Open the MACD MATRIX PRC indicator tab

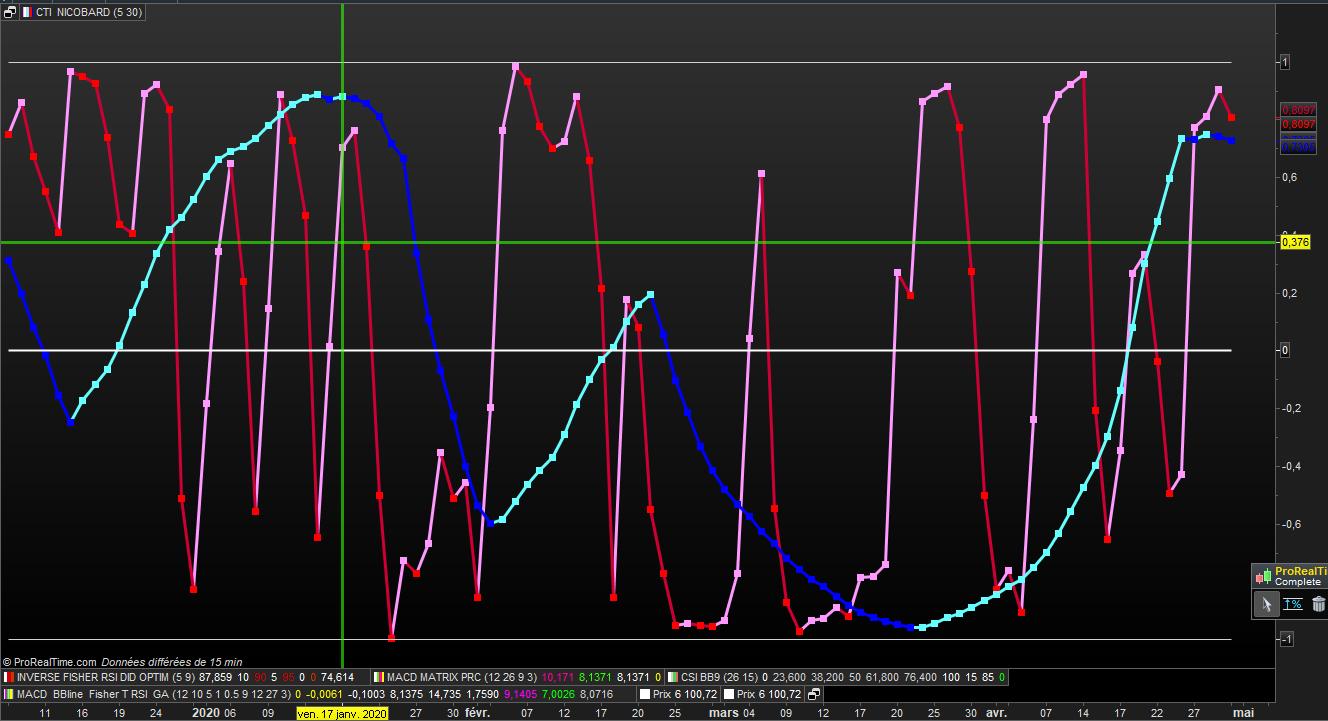518,677
